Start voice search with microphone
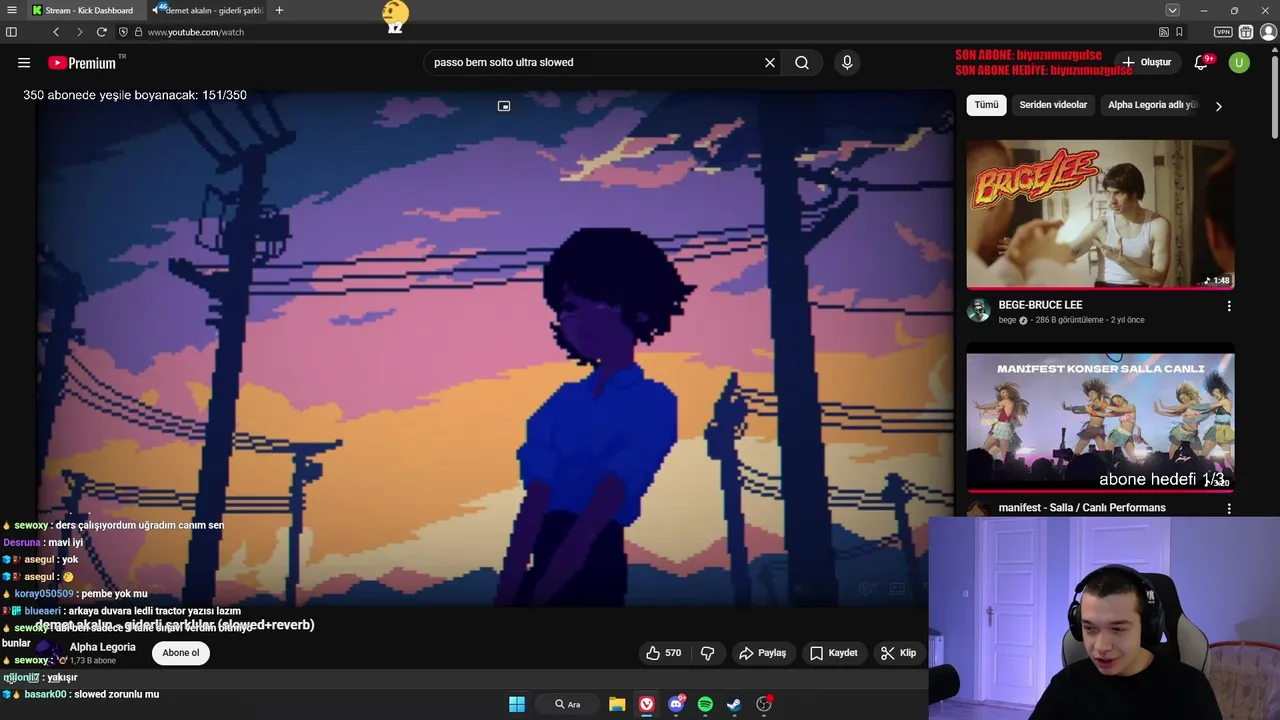1280x720 pixels. pos(847,62)
